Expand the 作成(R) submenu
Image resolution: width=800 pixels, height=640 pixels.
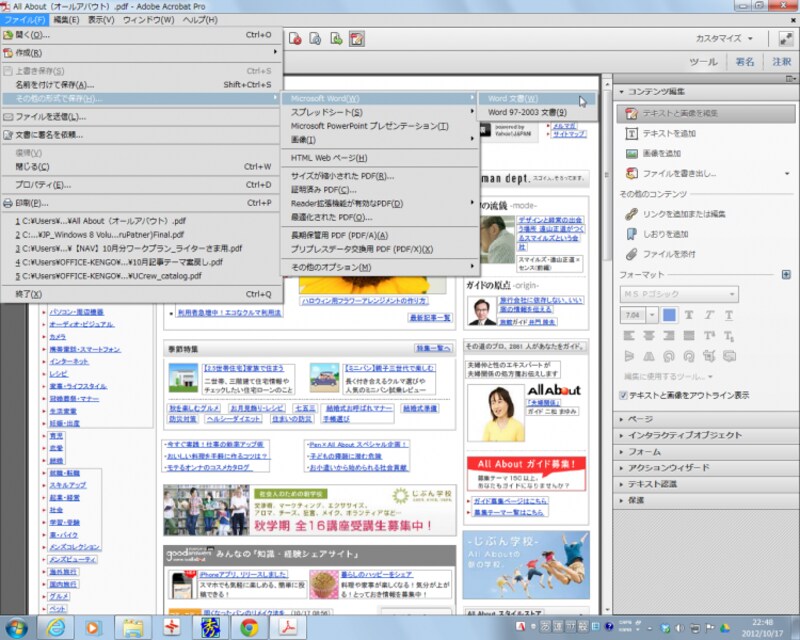tap(141, 53)
